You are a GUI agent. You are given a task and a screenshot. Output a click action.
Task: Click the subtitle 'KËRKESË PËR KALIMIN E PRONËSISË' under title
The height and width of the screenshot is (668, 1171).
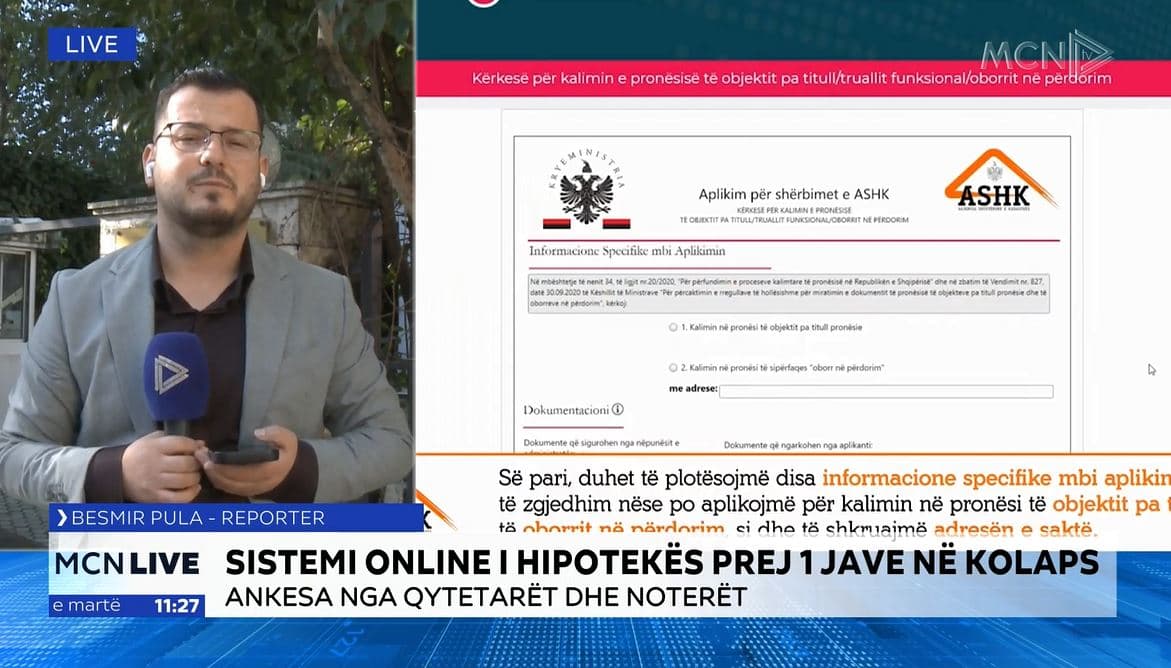point(794,211)
